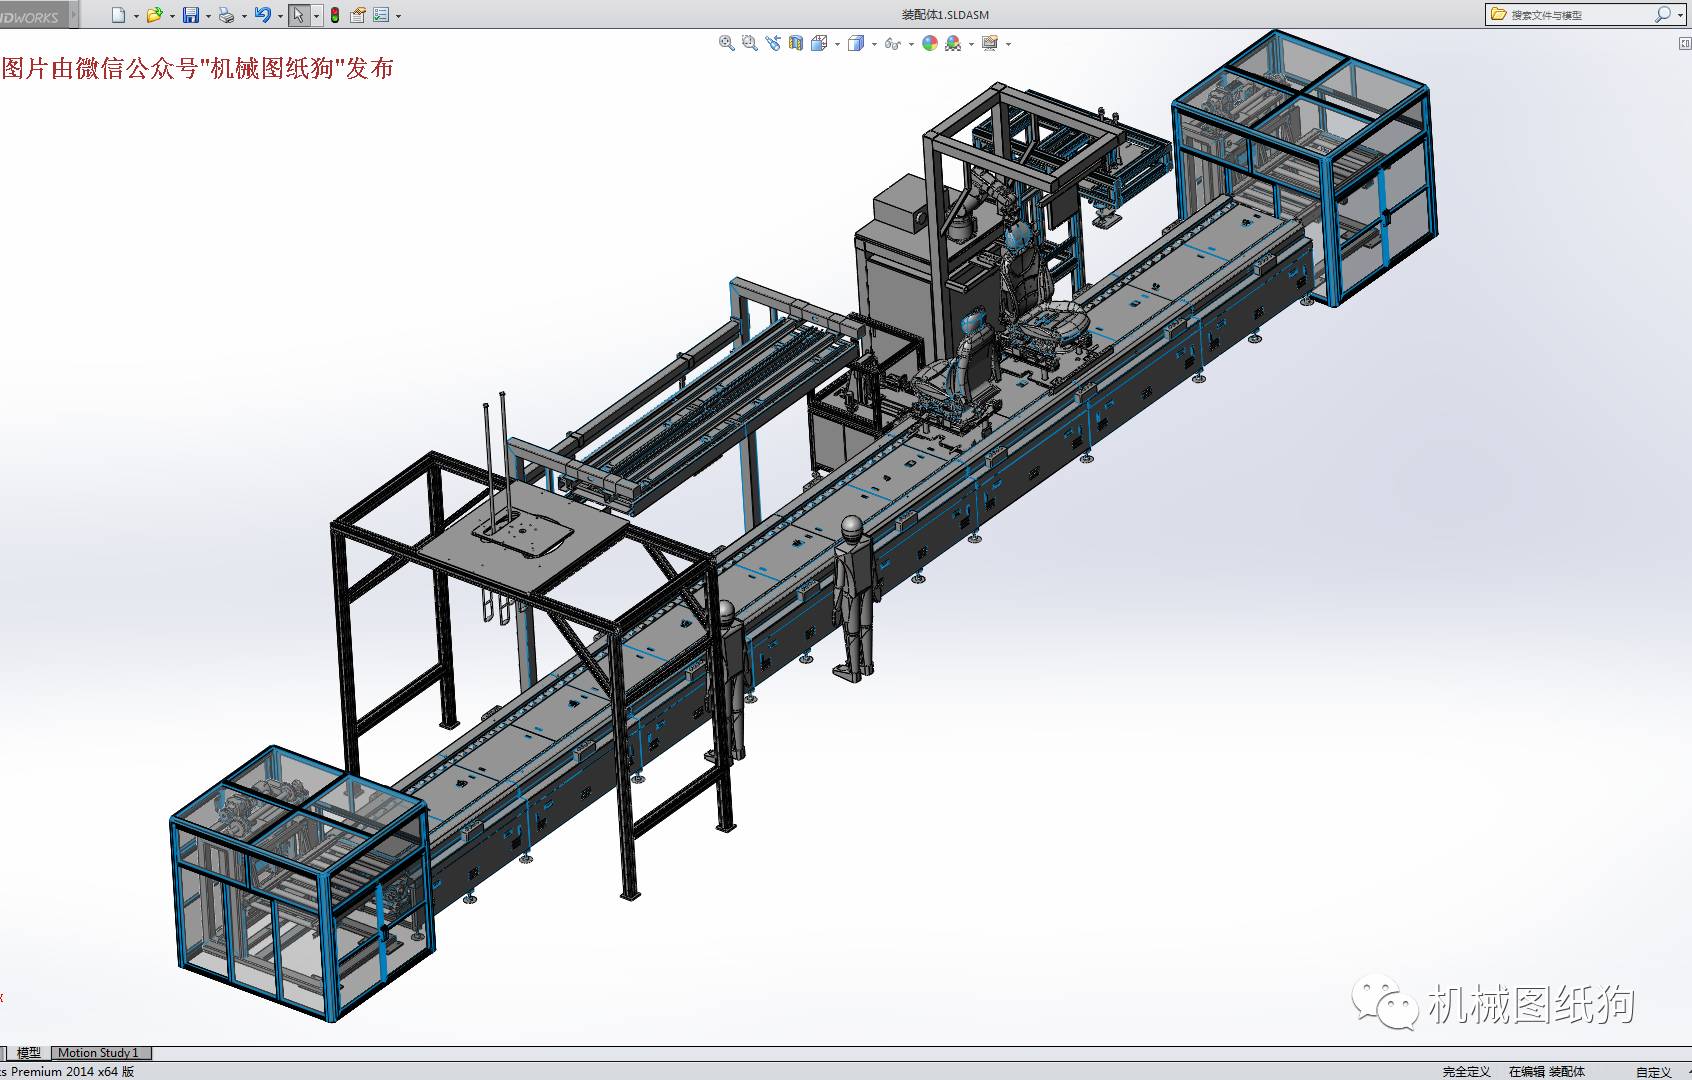Expand the SolidWorks menu flyout arrow
Viewport: 1692px width, 1080px height.
point(74,15)
